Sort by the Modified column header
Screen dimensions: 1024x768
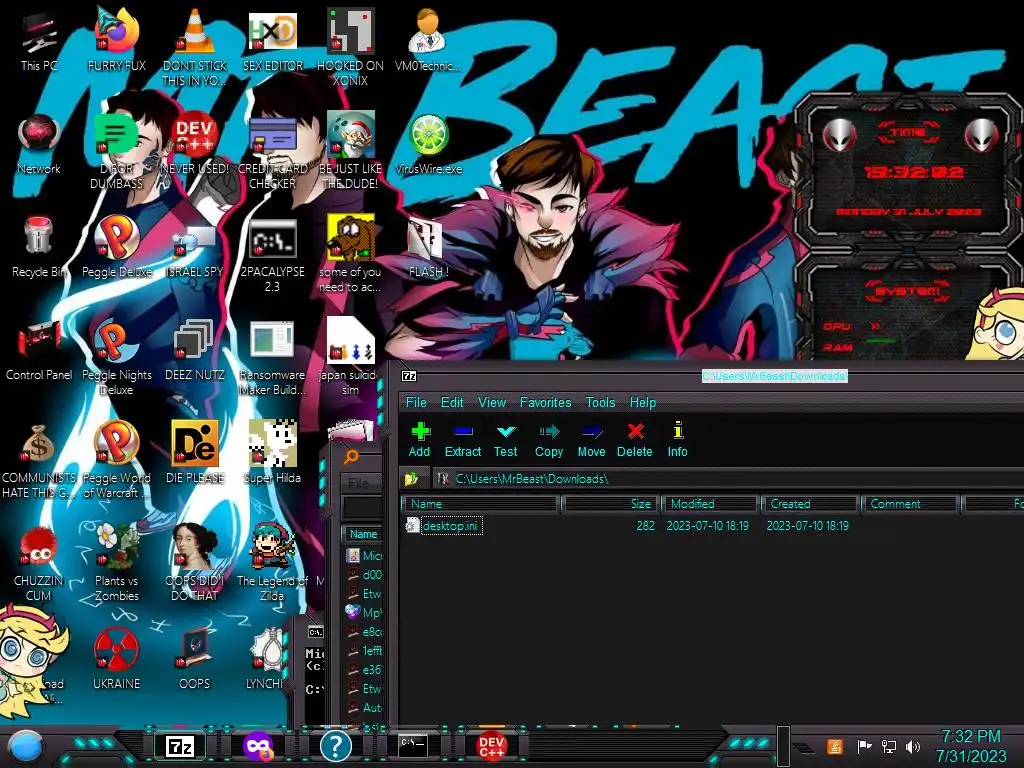tap(711, 504)
